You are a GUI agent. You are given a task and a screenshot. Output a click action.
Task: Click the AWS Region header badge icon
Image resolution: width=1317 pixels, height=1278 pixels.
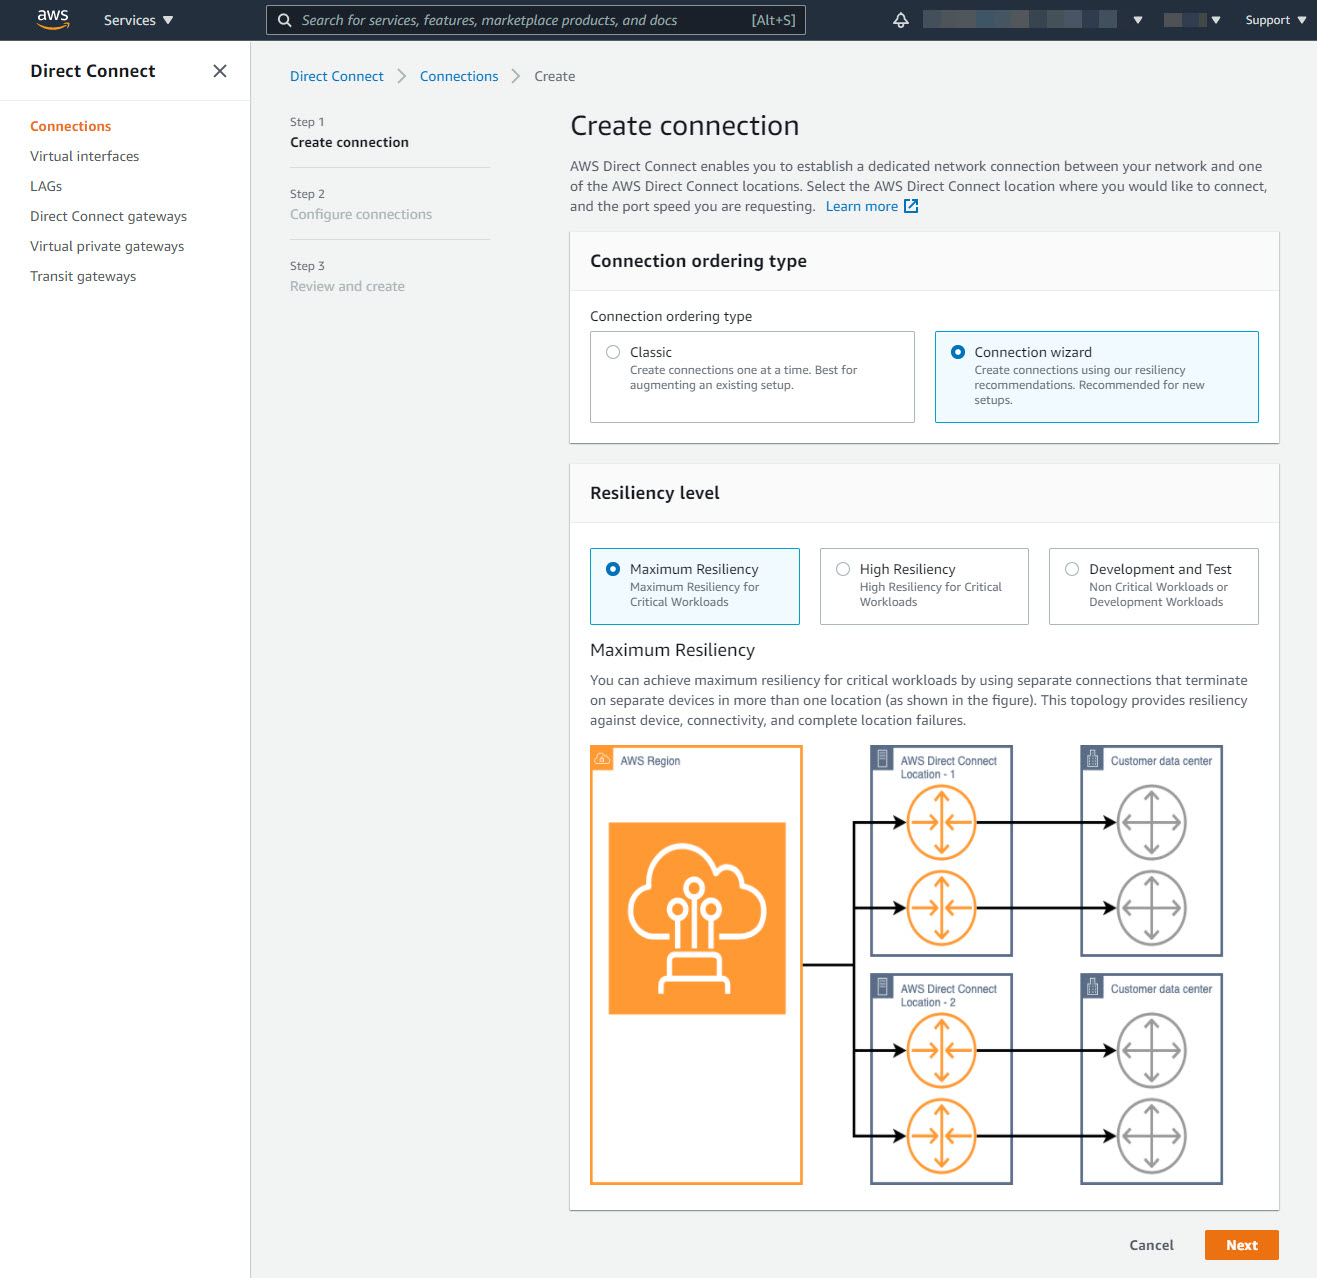602,760
